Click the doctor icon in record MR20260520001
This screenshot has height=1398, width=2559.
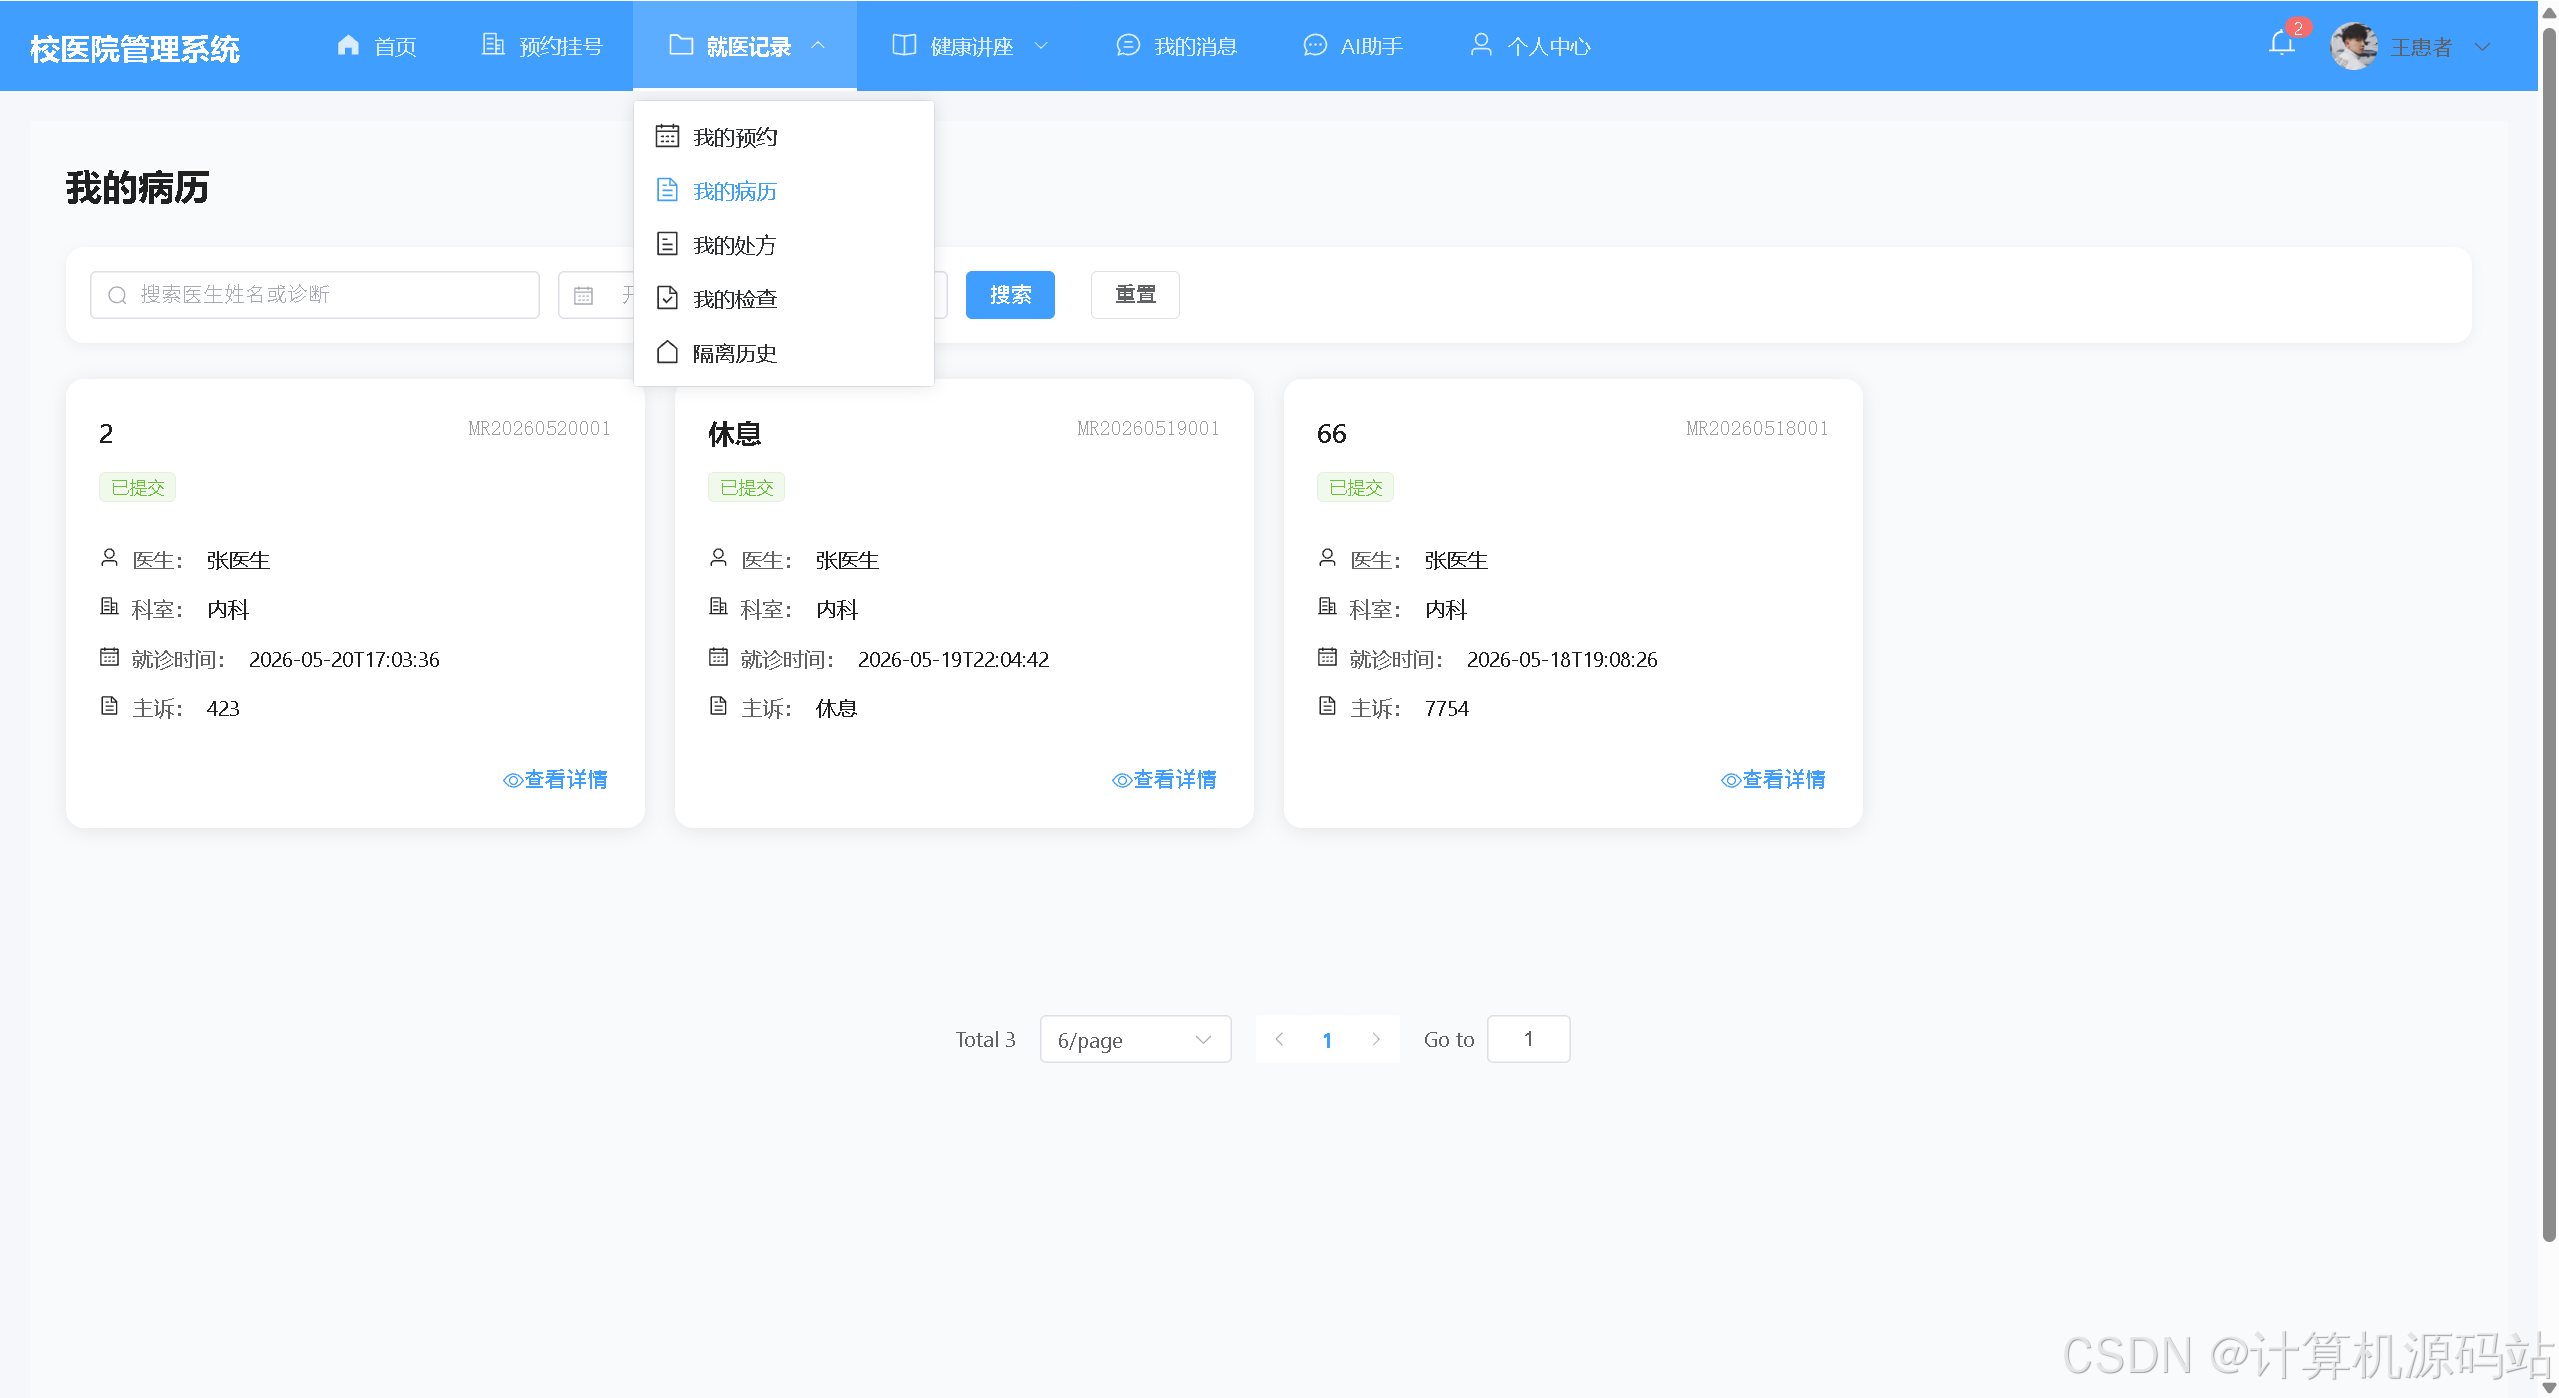(109, 558)
